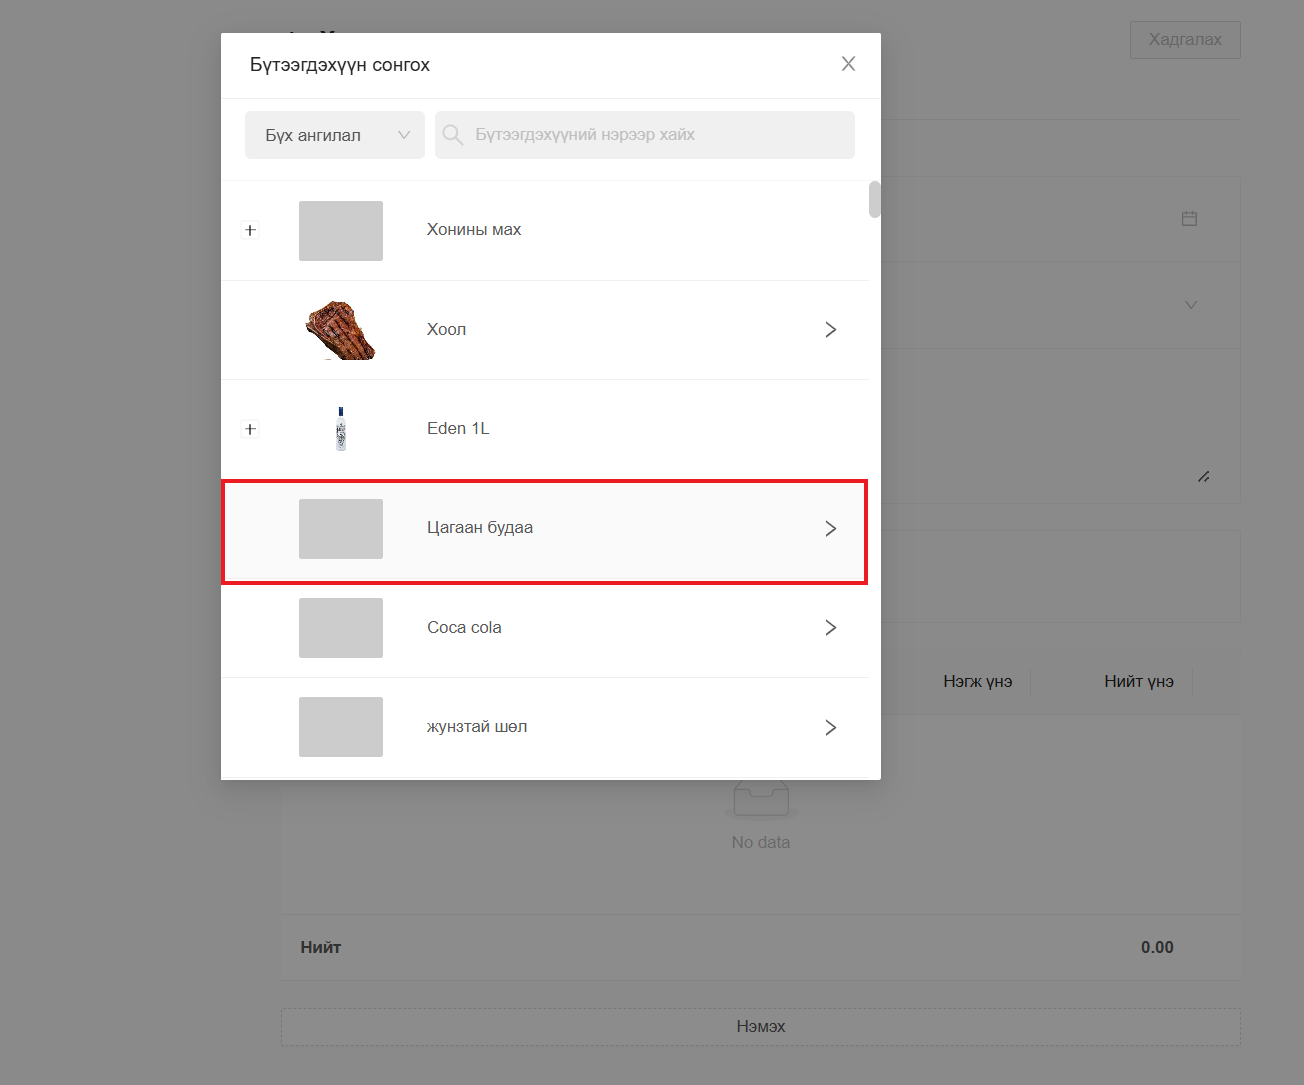Click the жунзтай шөл product name
Screen dimensions: 1304x1085
(x=477, y=727)
